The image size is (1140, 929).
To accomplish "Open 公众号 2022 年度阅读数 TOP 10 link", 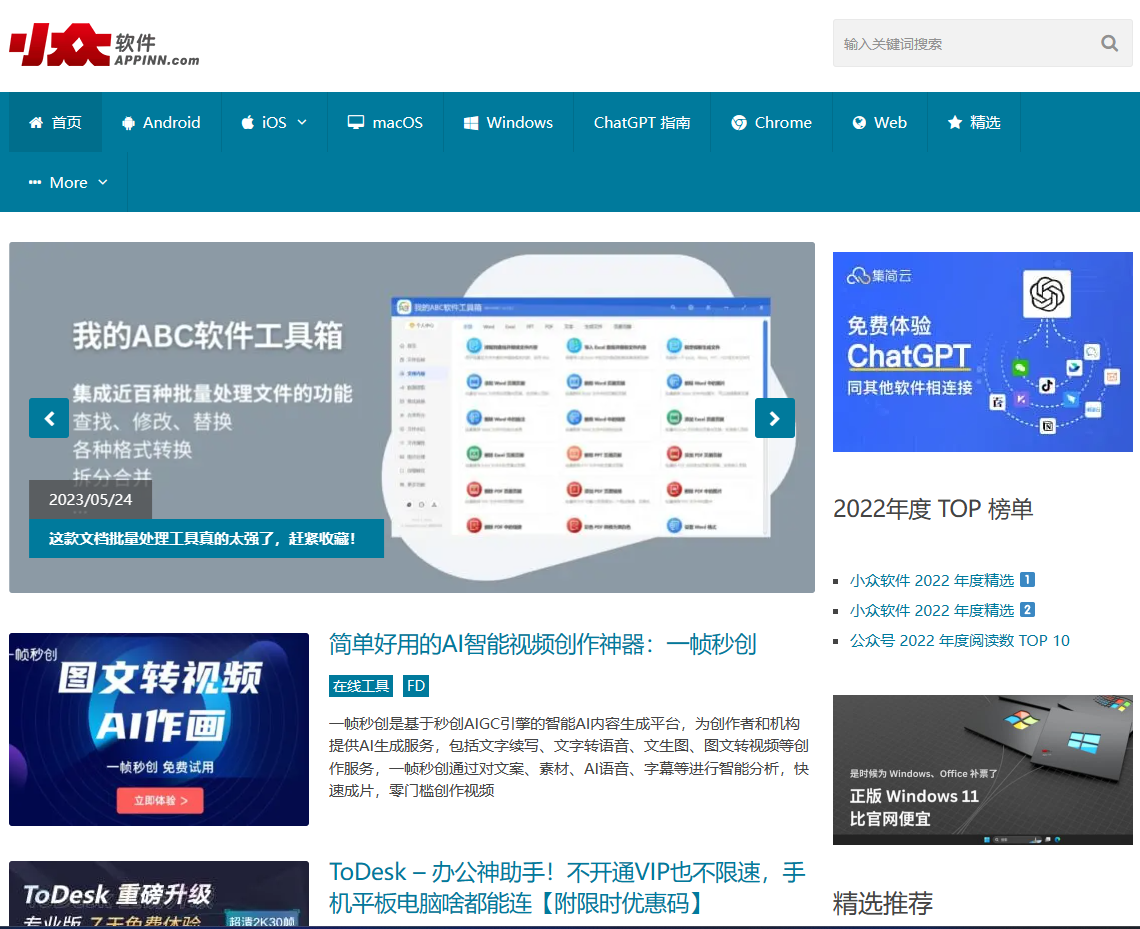I will click(x=960, y=640).
